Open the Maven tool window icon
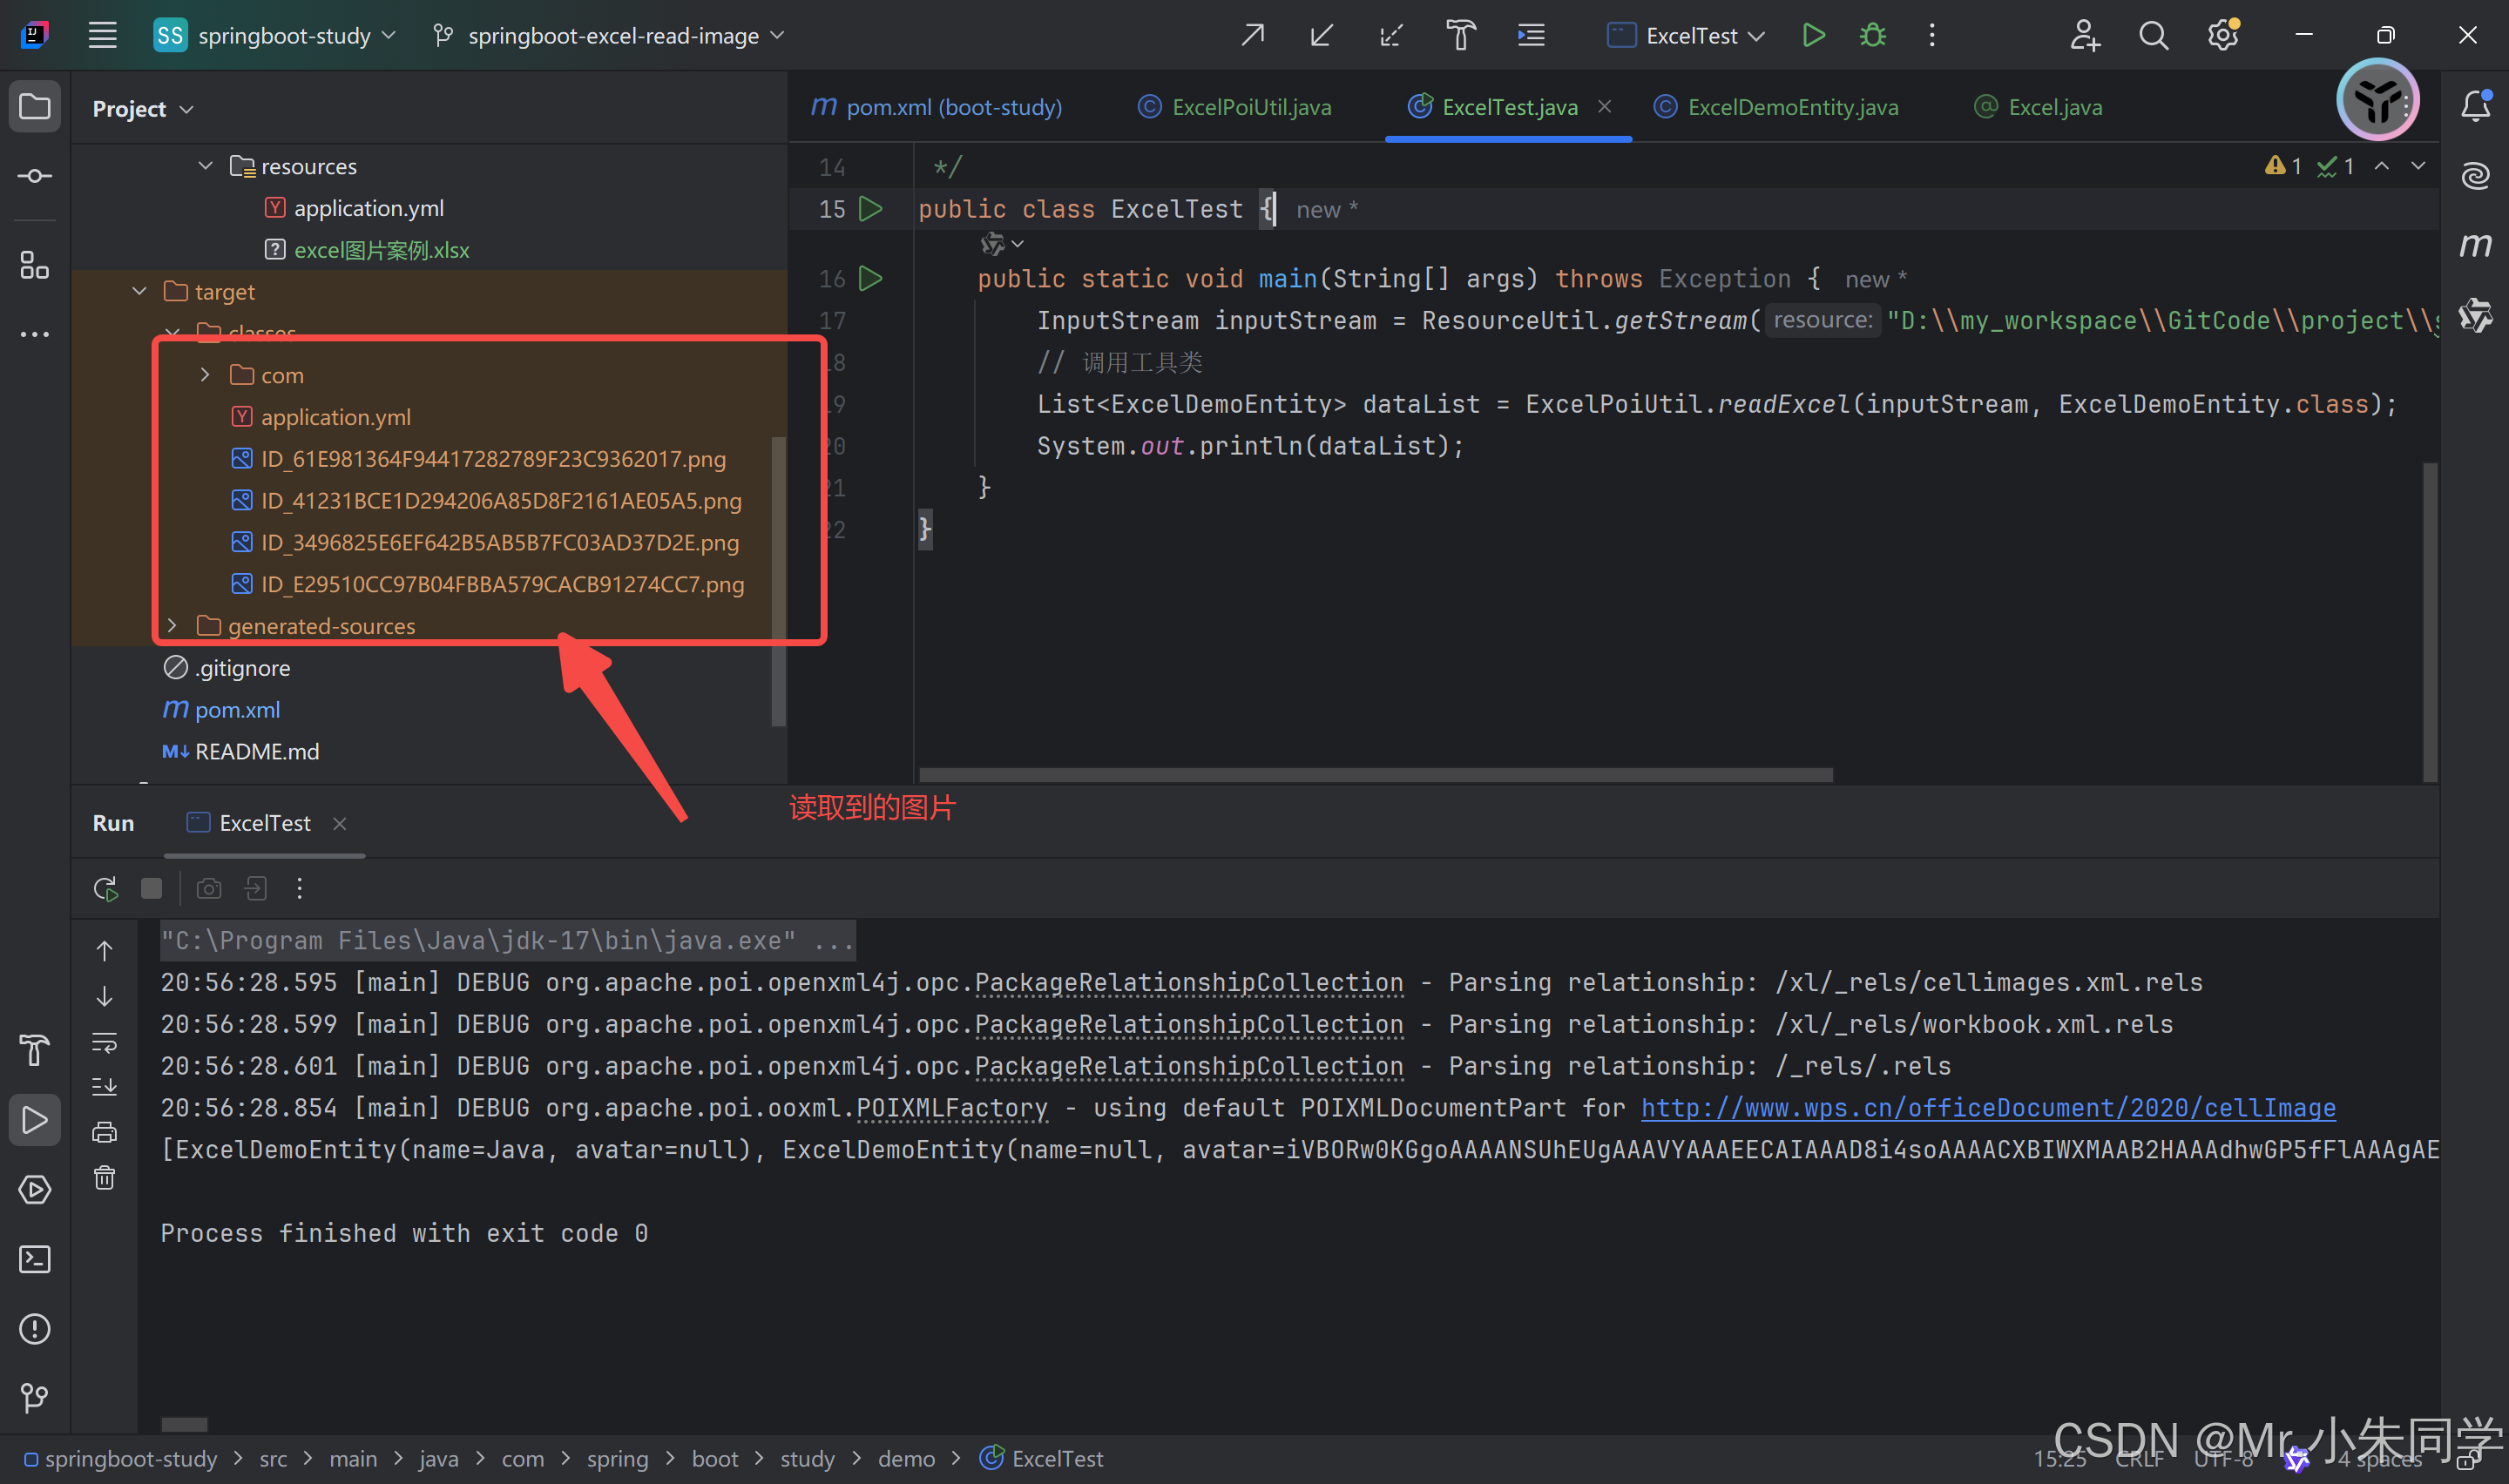The width and height of the screenshot is (2509, 1484). pyautogui.click(x=2475, y=245)
